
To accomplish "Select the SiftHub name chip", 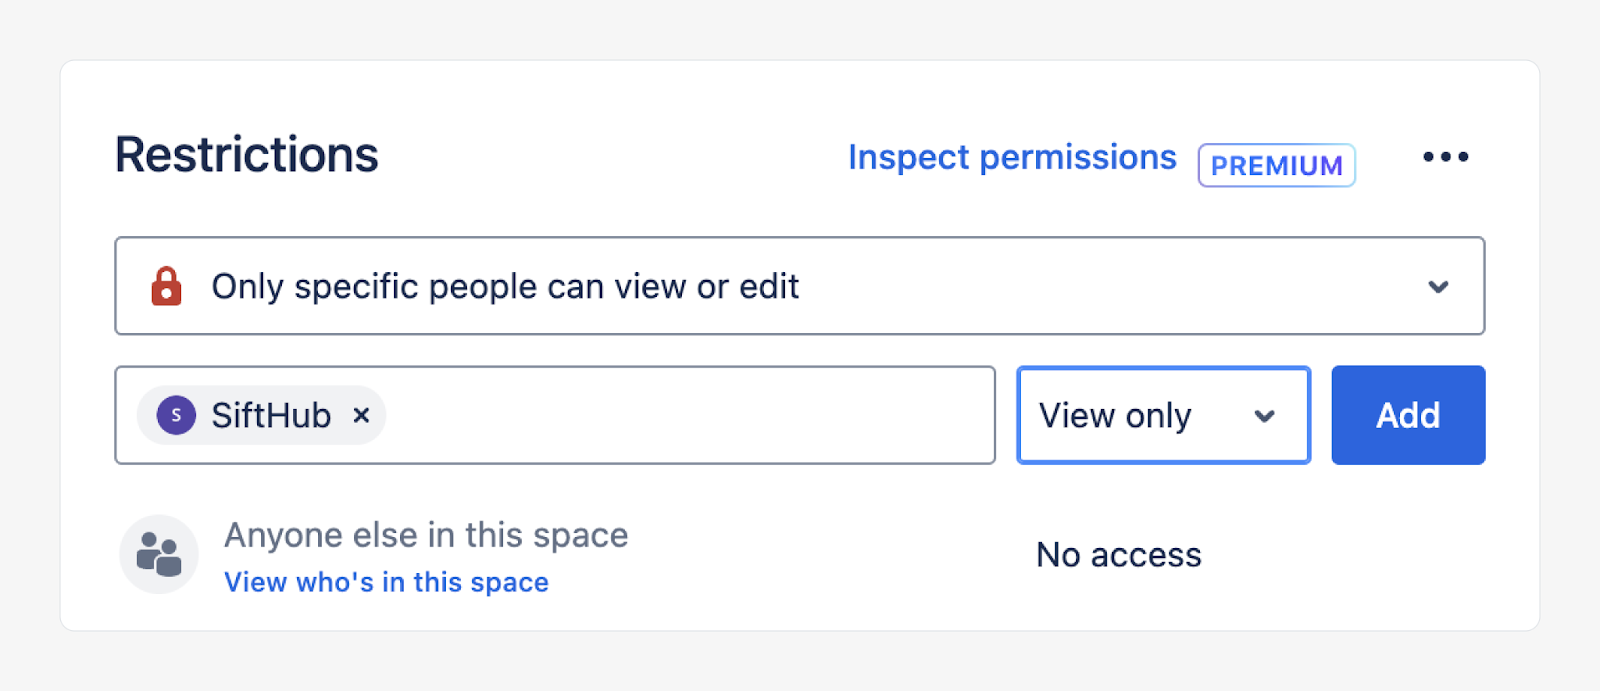I will pyautogui.click(x=271, y=415).
